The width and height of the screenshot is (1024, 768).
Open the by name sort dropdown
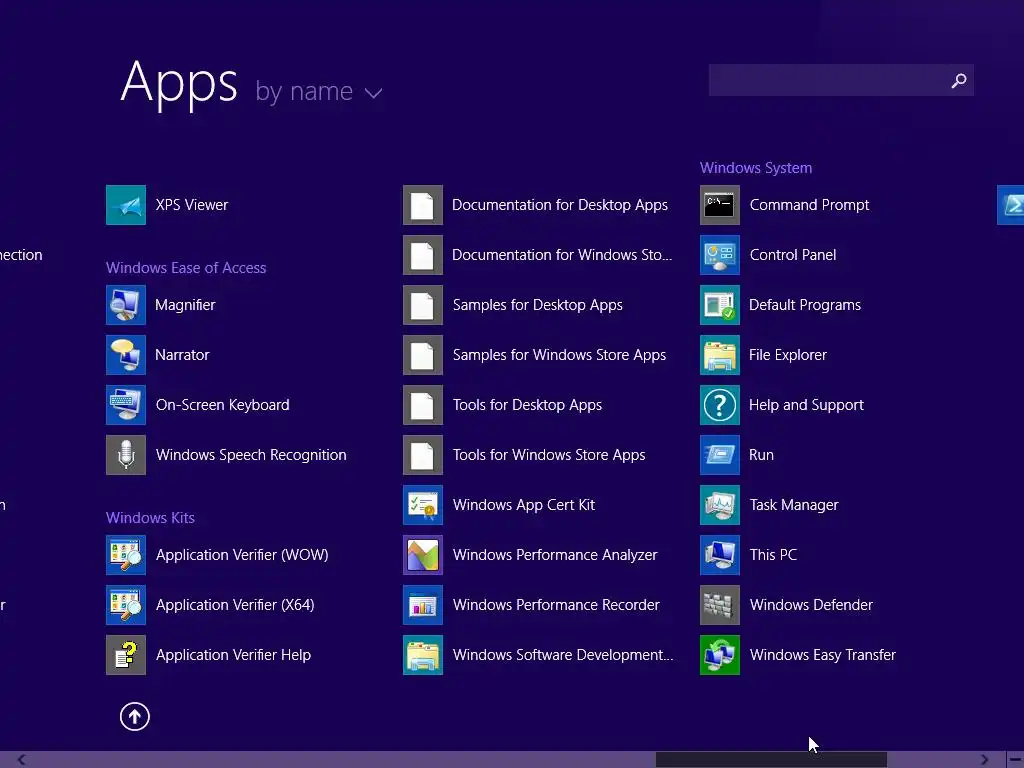tap(319, 91)
